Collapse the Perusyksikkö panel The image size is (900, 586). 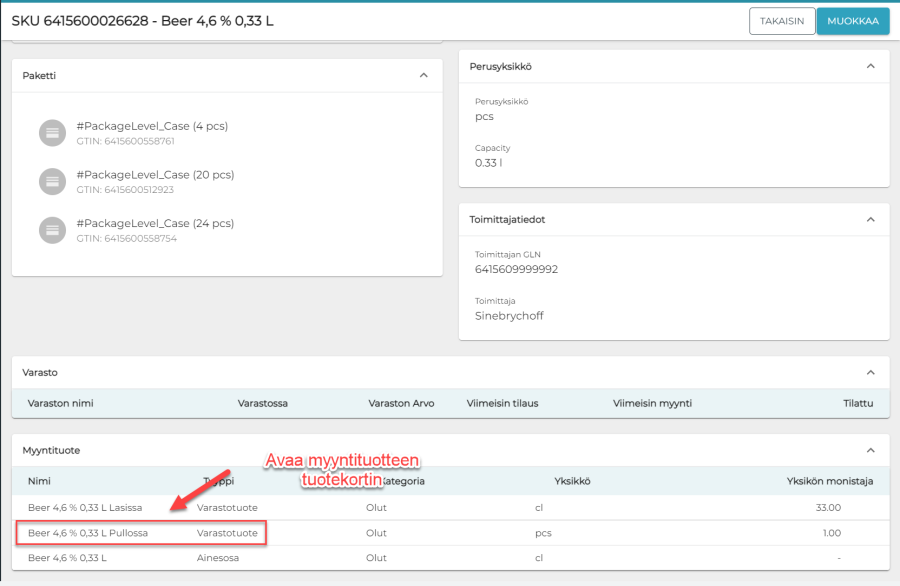click(870, 66)
